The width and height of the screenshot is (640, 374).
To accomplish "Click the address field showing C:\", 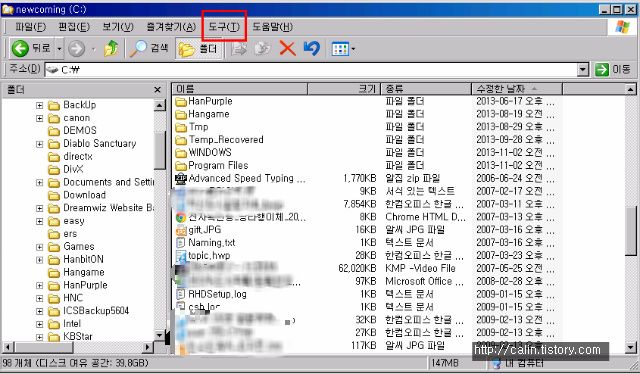I will 310,70.
